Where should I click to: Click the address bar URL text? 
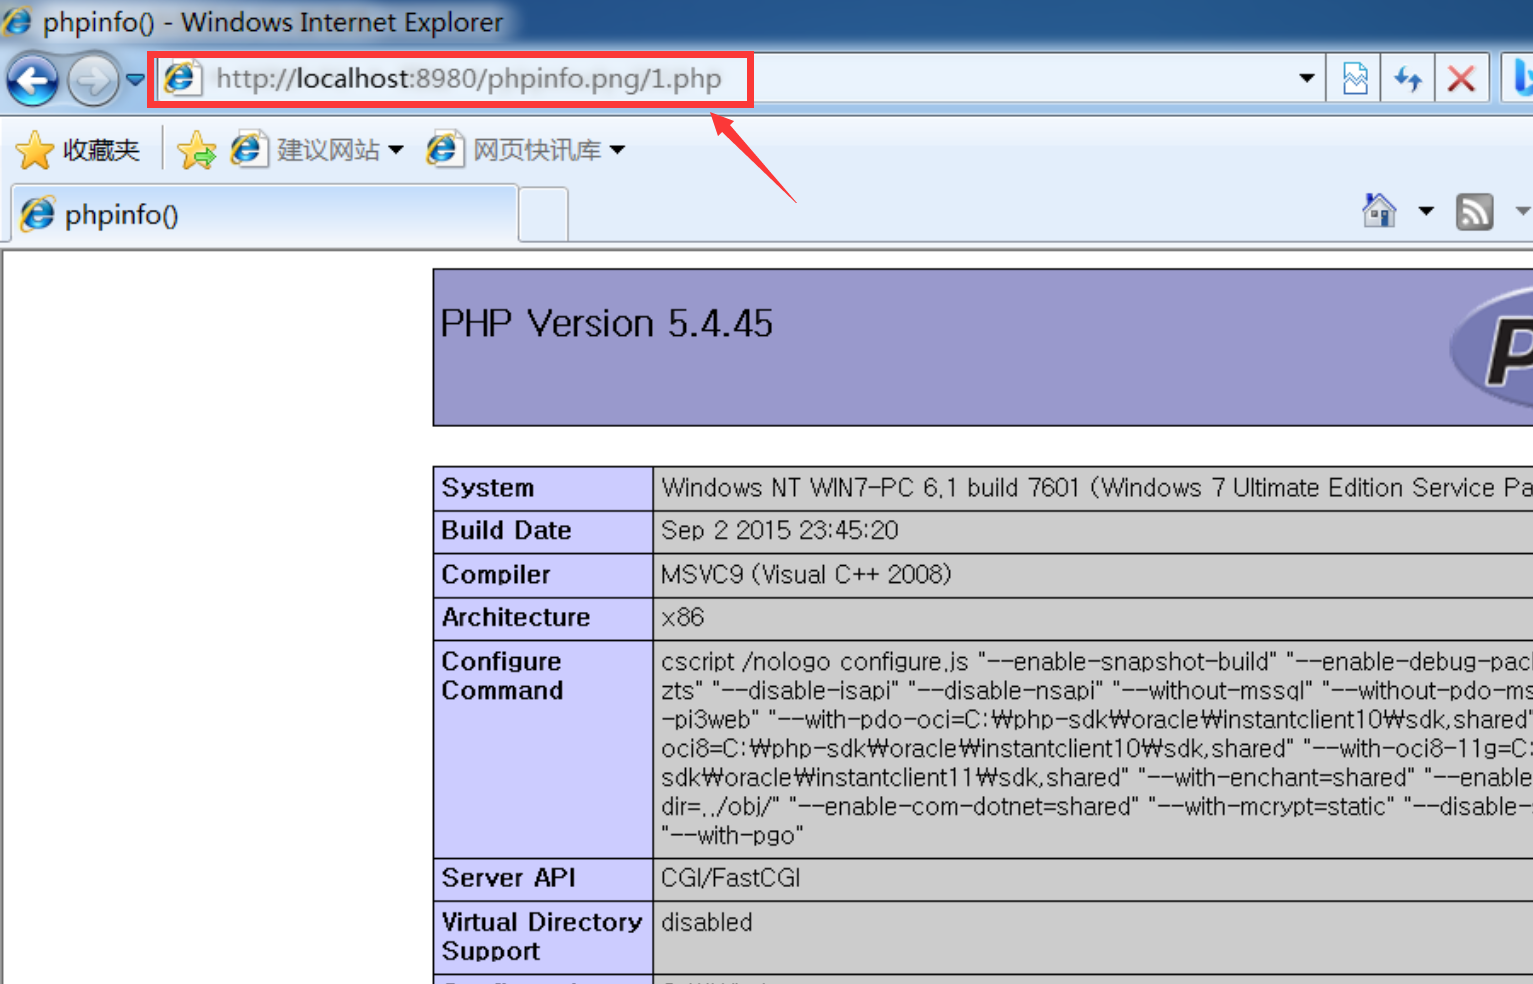(x=468, y=79)
